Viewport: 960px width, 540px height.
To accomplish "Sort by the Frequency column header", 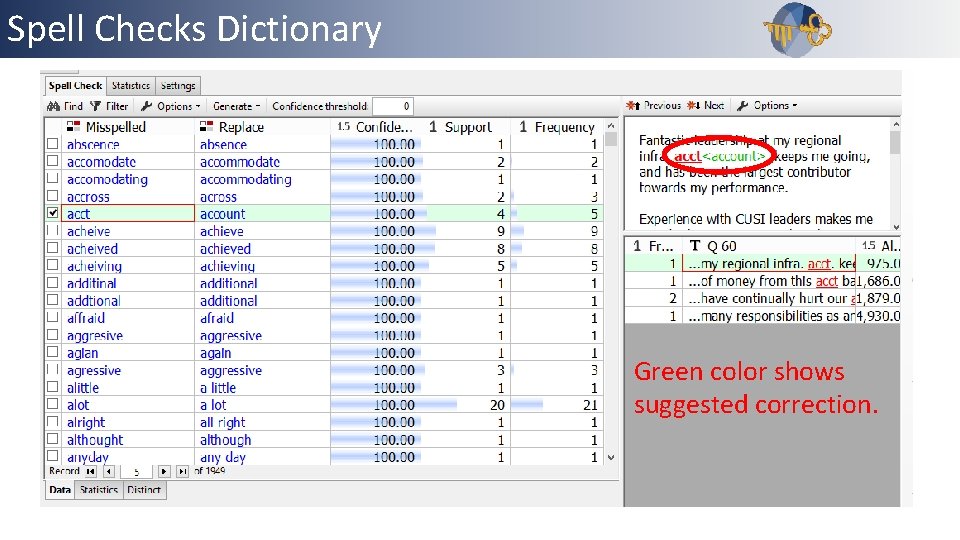I will click(x=557, y=127).
